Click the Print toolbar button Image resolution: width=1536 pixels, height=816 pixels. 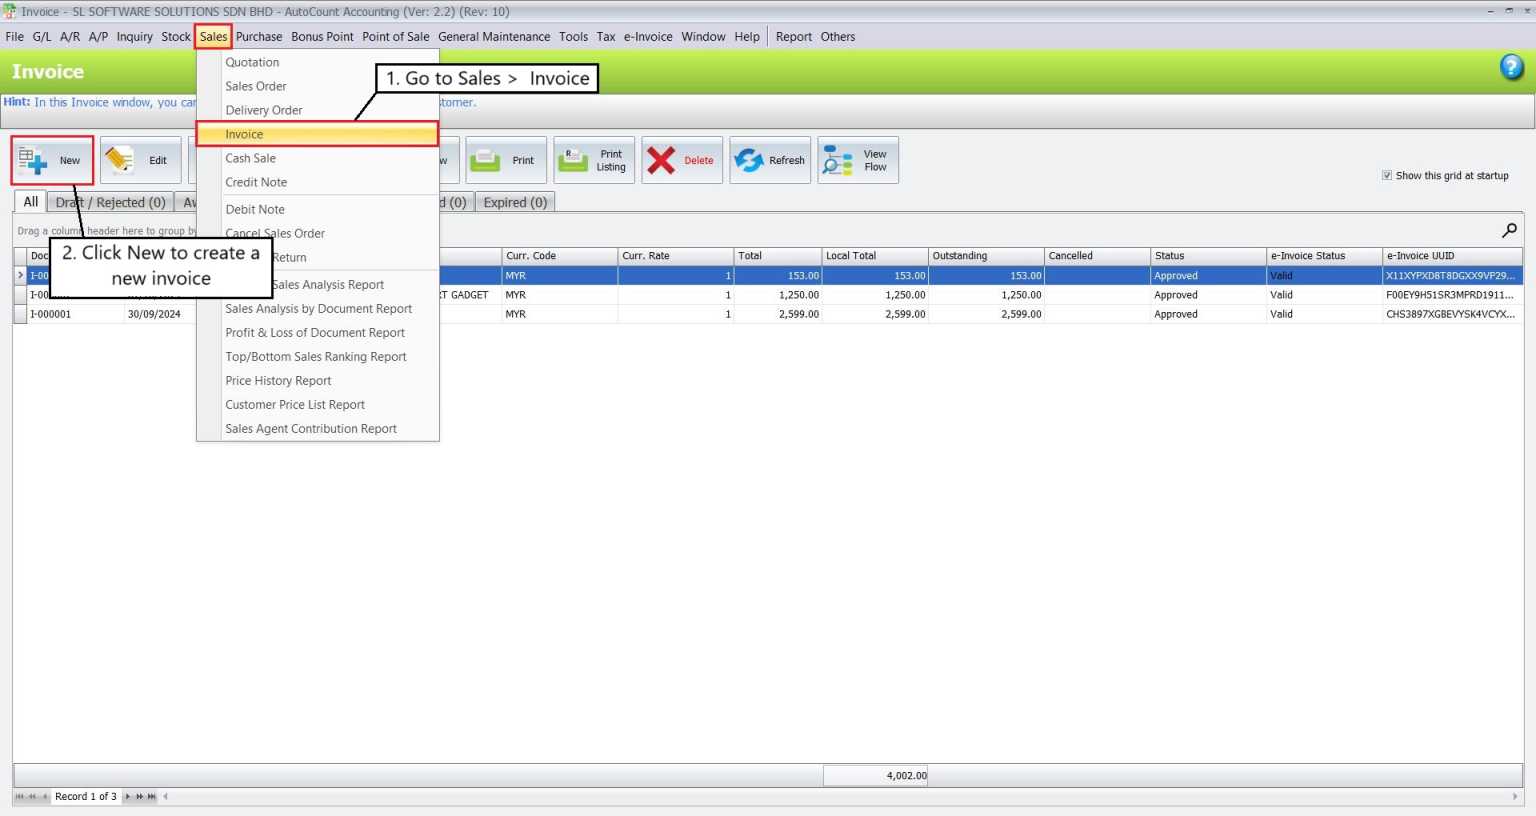(506, 160)
